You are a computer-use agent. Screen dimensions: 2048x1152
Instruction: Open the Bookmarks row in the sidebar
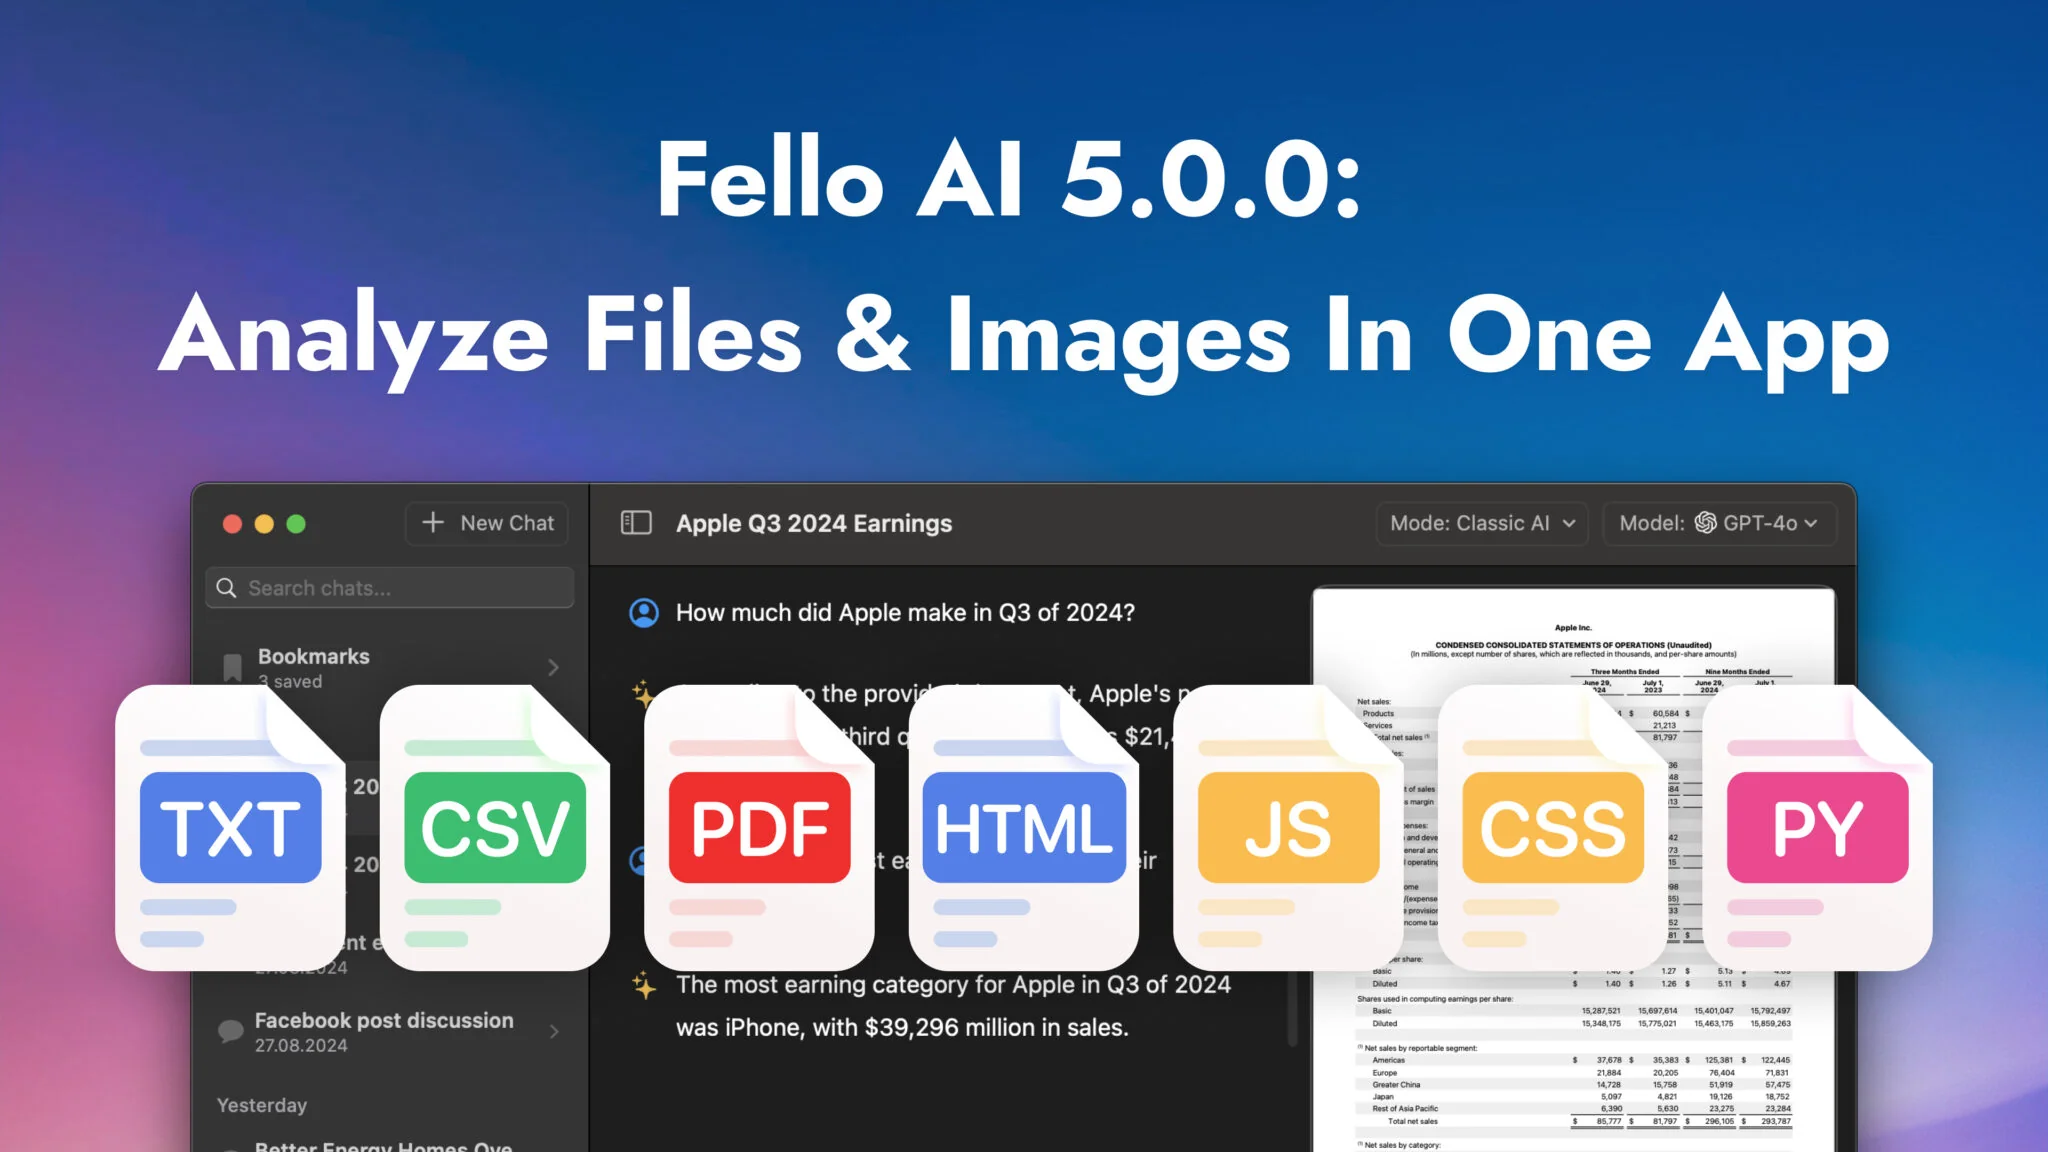click(390, 667)
